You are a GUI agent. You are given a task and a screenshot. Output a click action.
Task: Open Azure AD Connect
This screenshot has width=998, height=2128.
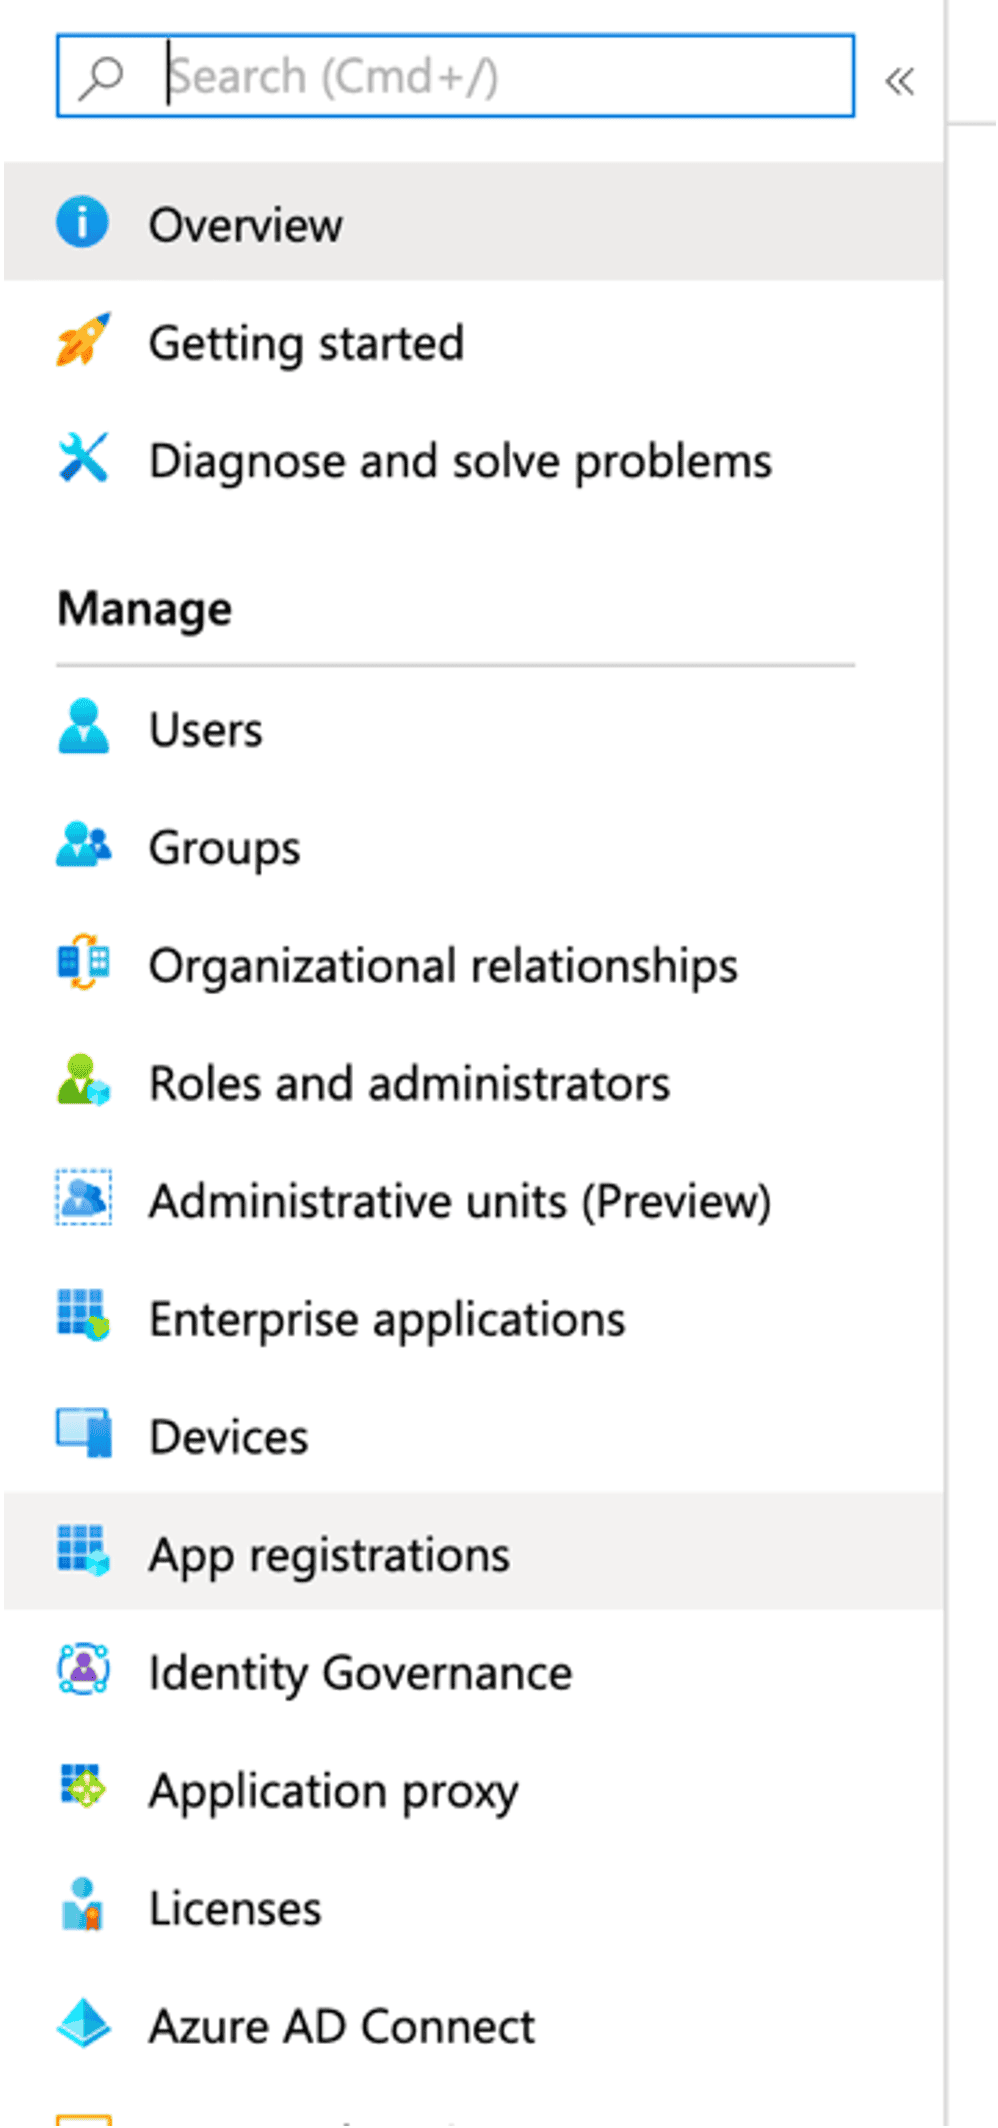[341, 2027]
